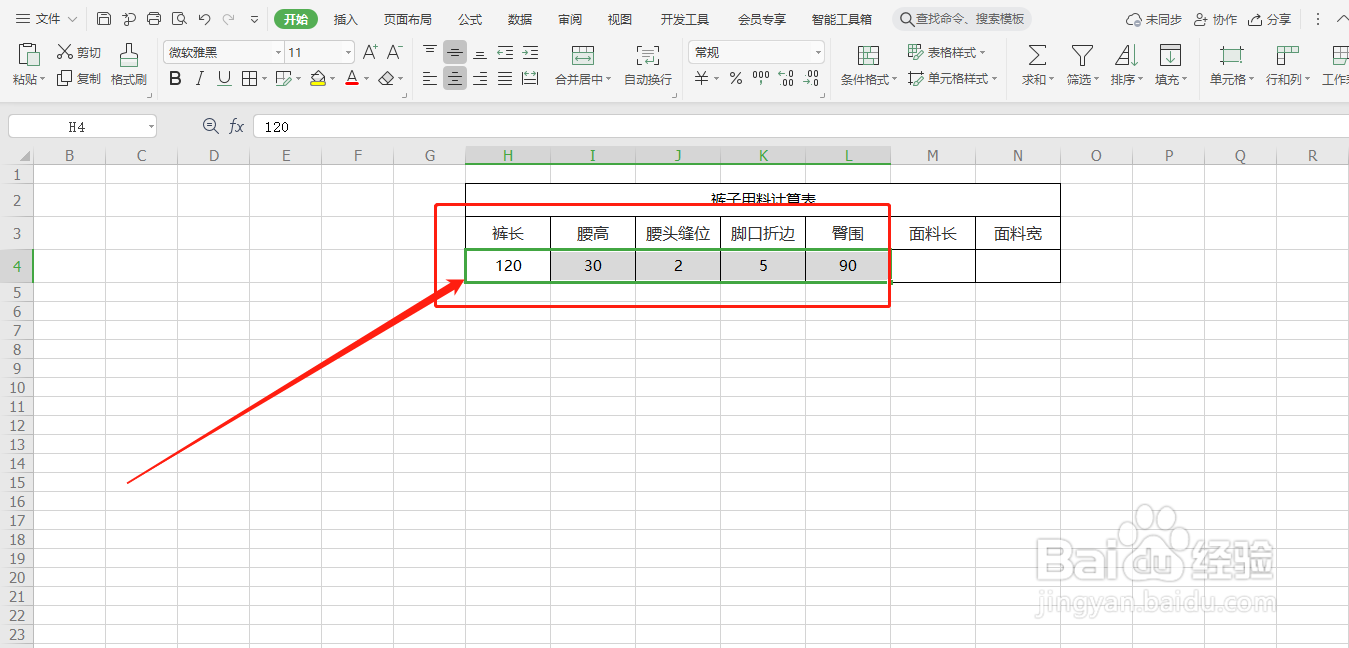Switch to the 公式 ribbon tab

[x=470, y=18]
